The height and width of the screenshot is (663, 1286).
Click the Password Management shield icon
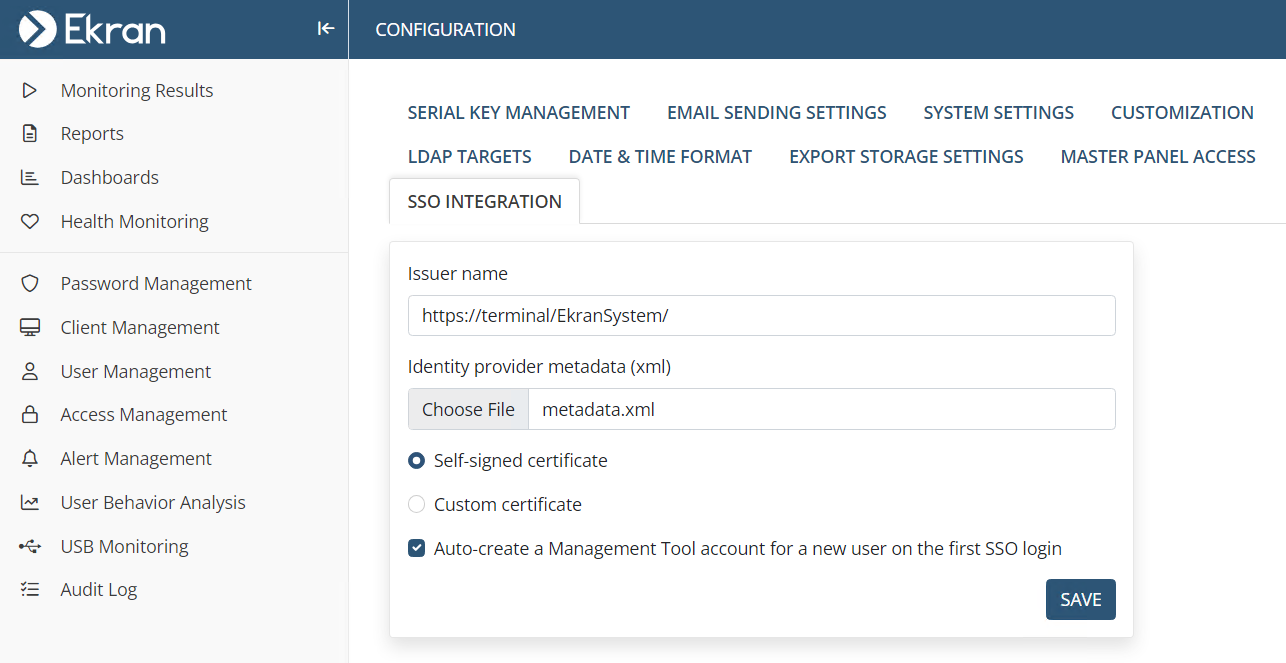coord(30,284)
